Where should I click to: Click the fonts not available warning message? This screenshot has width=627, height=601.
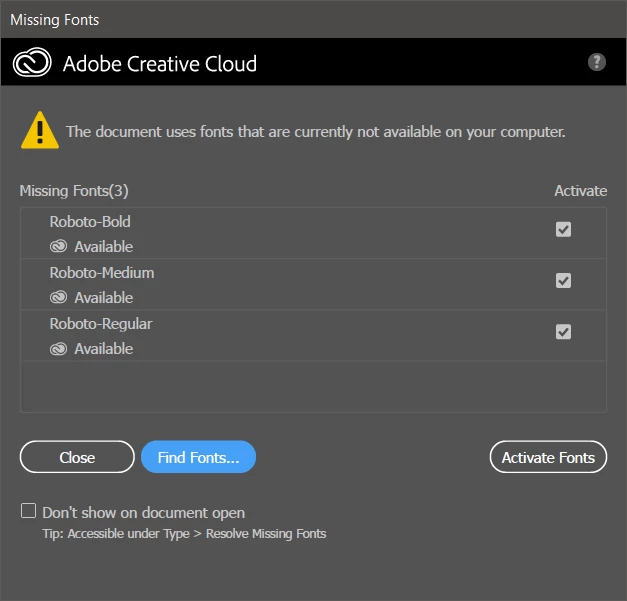click(315, 132)
